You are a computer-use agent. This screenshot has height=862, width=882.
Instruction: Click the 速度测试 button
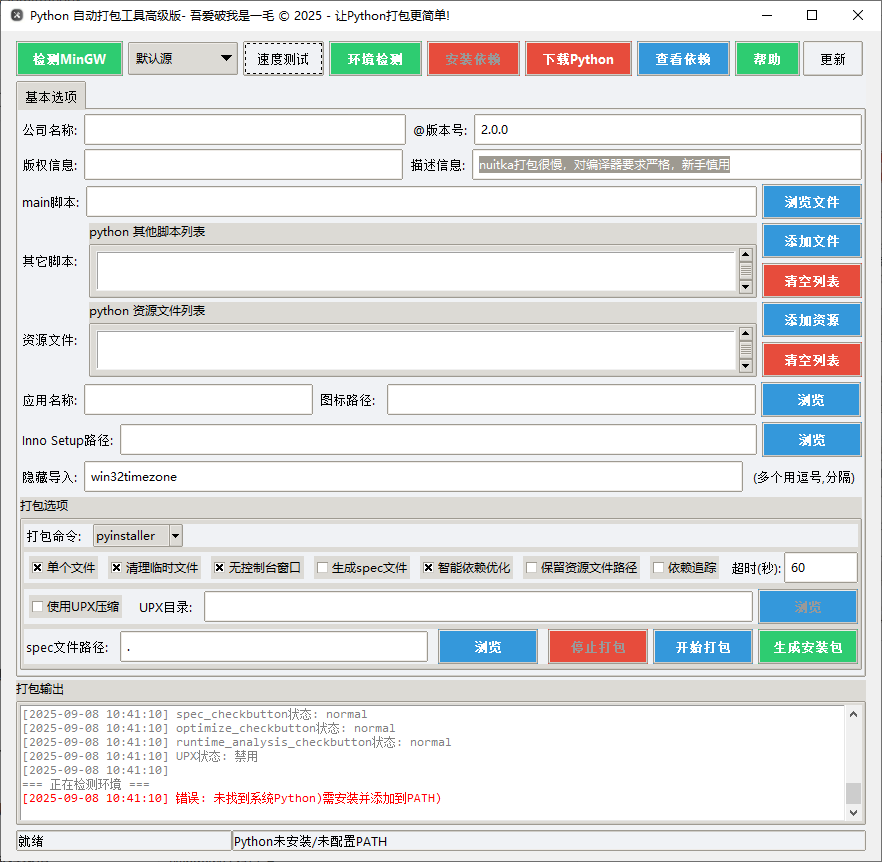click(x=284, y=59)
